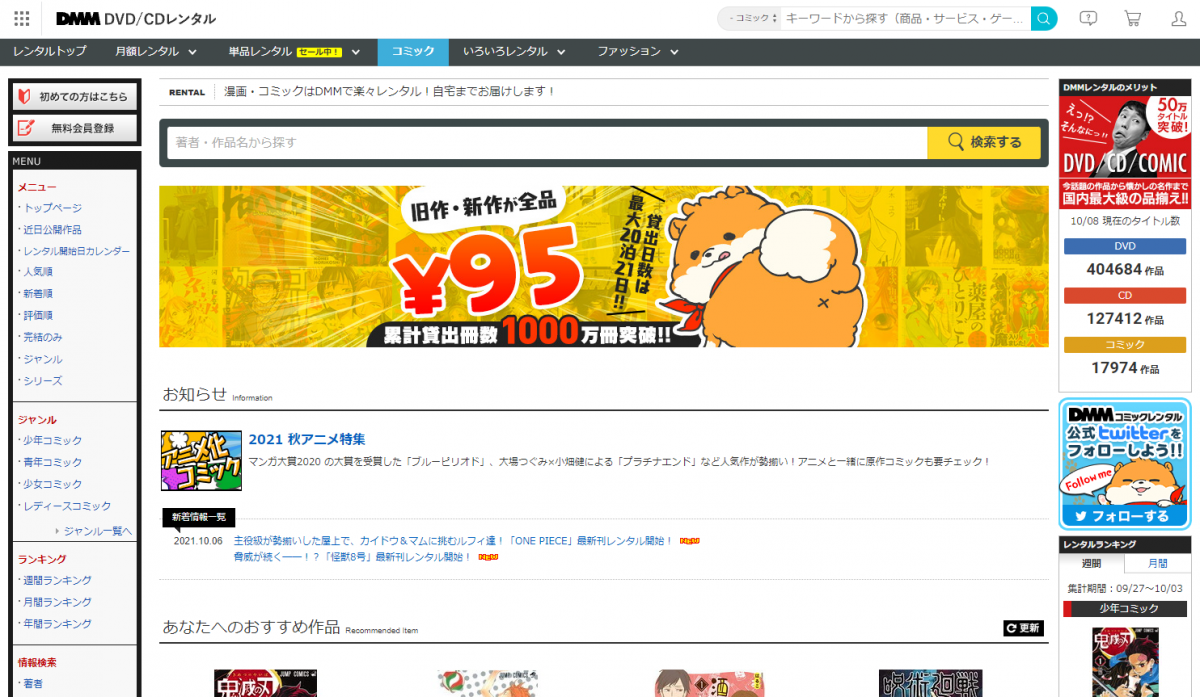This screenshot has width=1200, height=697.
Task: Click the 新着情報一覧 label
Action: [x=200, y=517]
